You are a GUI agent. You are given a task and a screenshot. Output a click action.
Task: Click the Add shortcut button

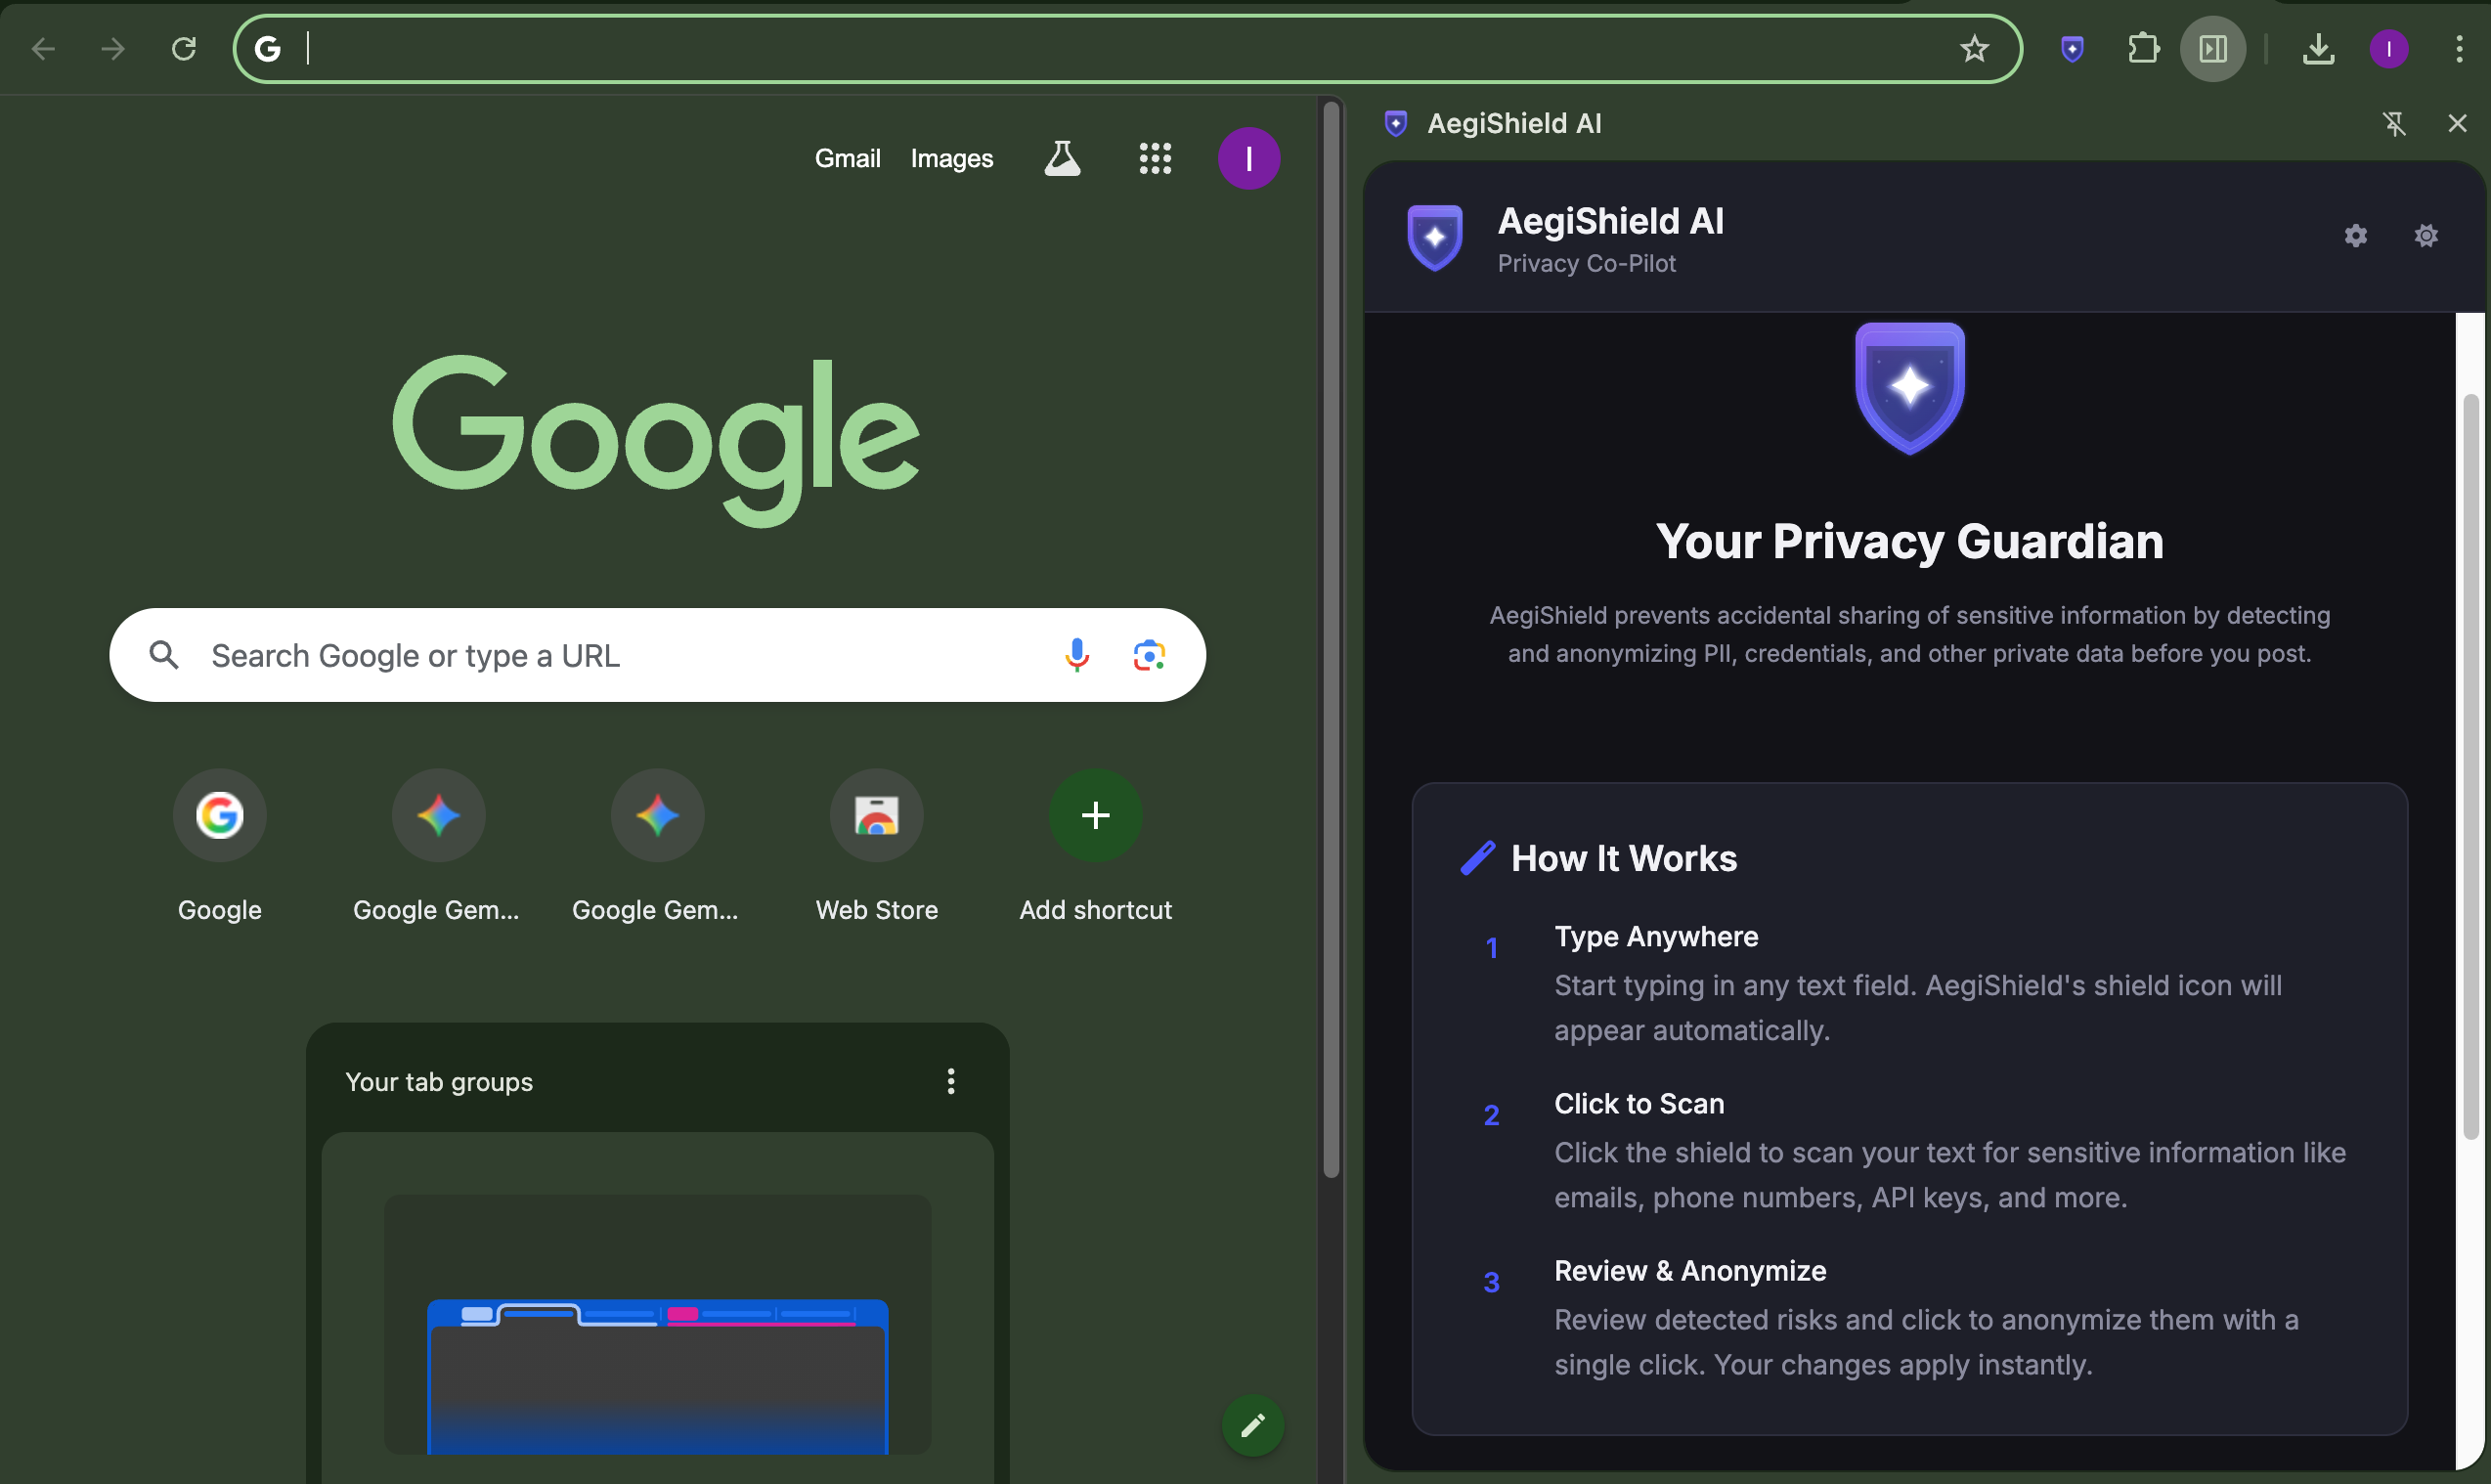1095,815
